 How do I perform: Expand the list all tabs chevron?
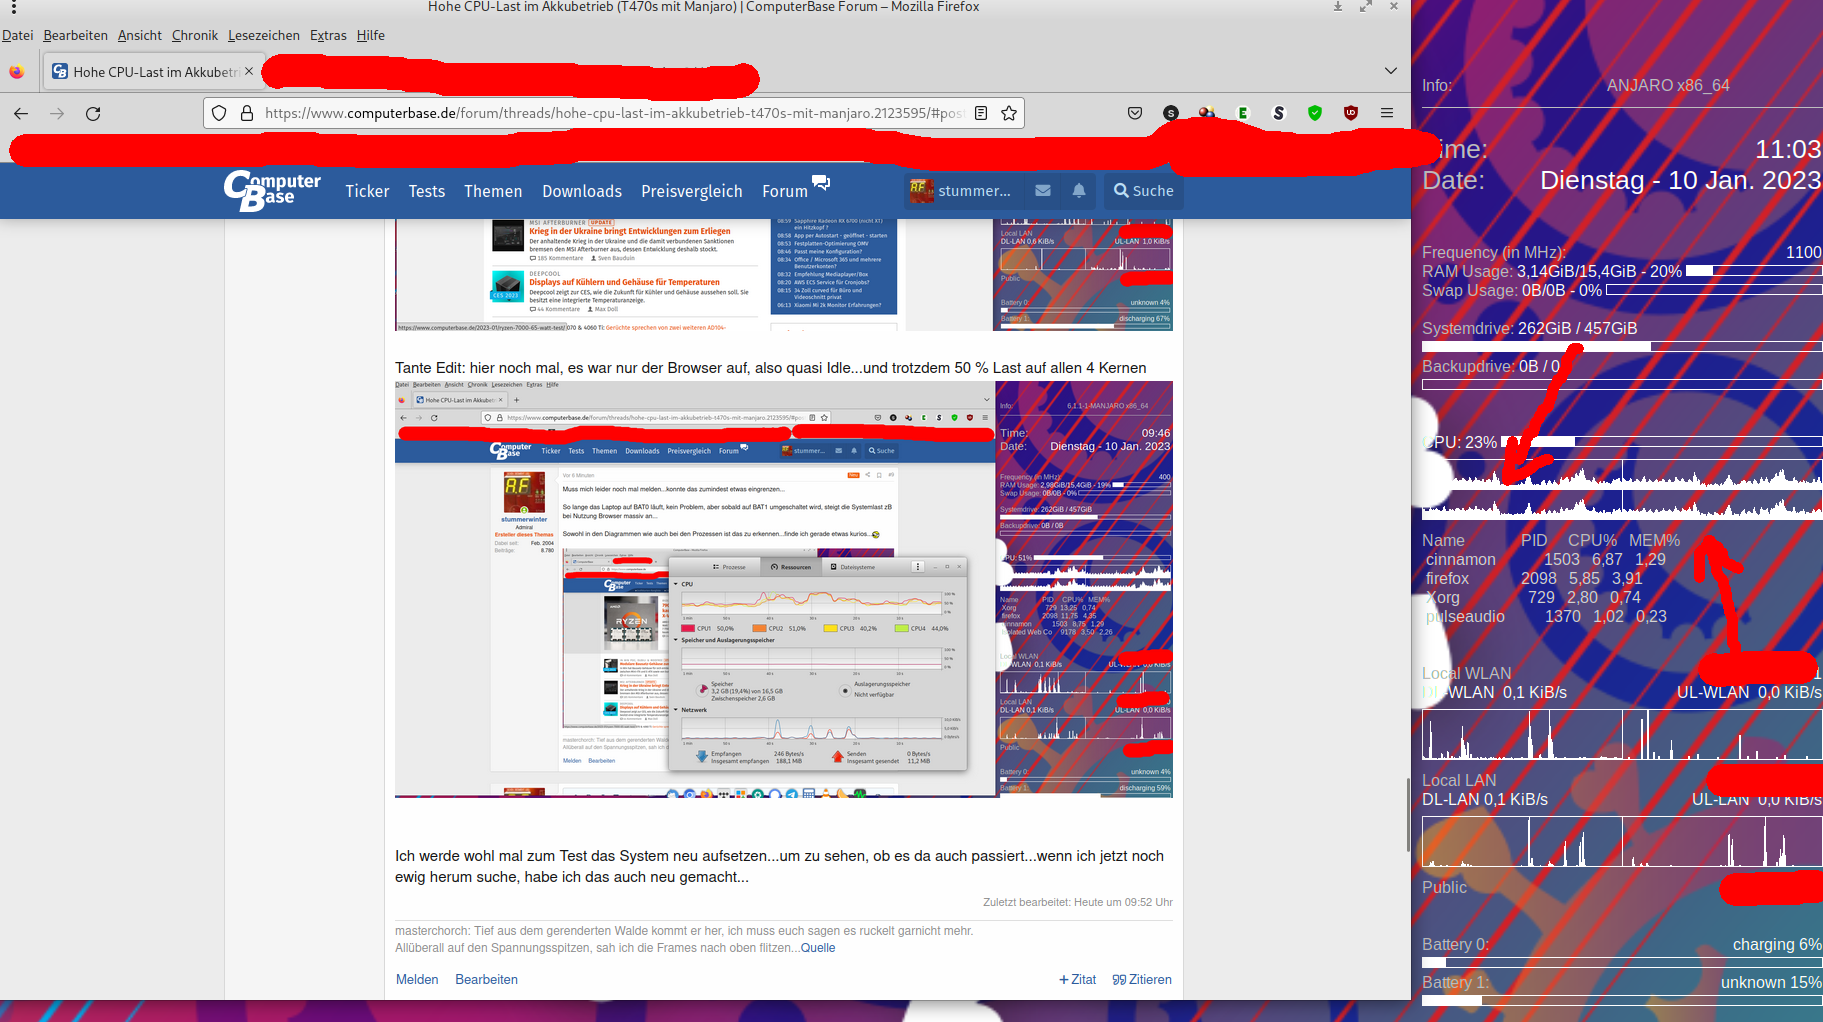pyautogui.click(x=1391, y=71)
